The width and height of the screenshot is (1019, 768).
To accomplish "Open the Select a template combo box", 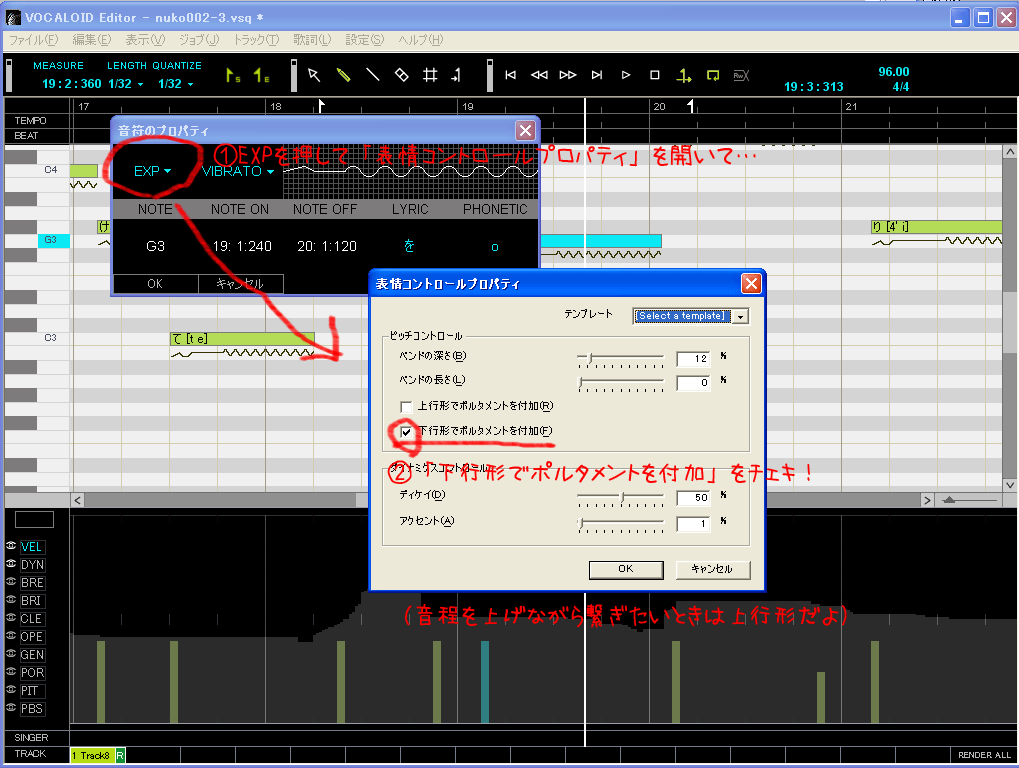I will 691,316.
